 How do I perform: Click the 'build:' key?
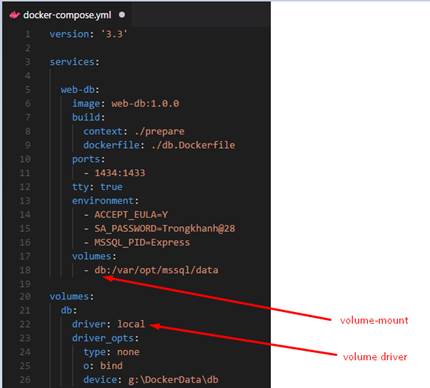(88, 117)
